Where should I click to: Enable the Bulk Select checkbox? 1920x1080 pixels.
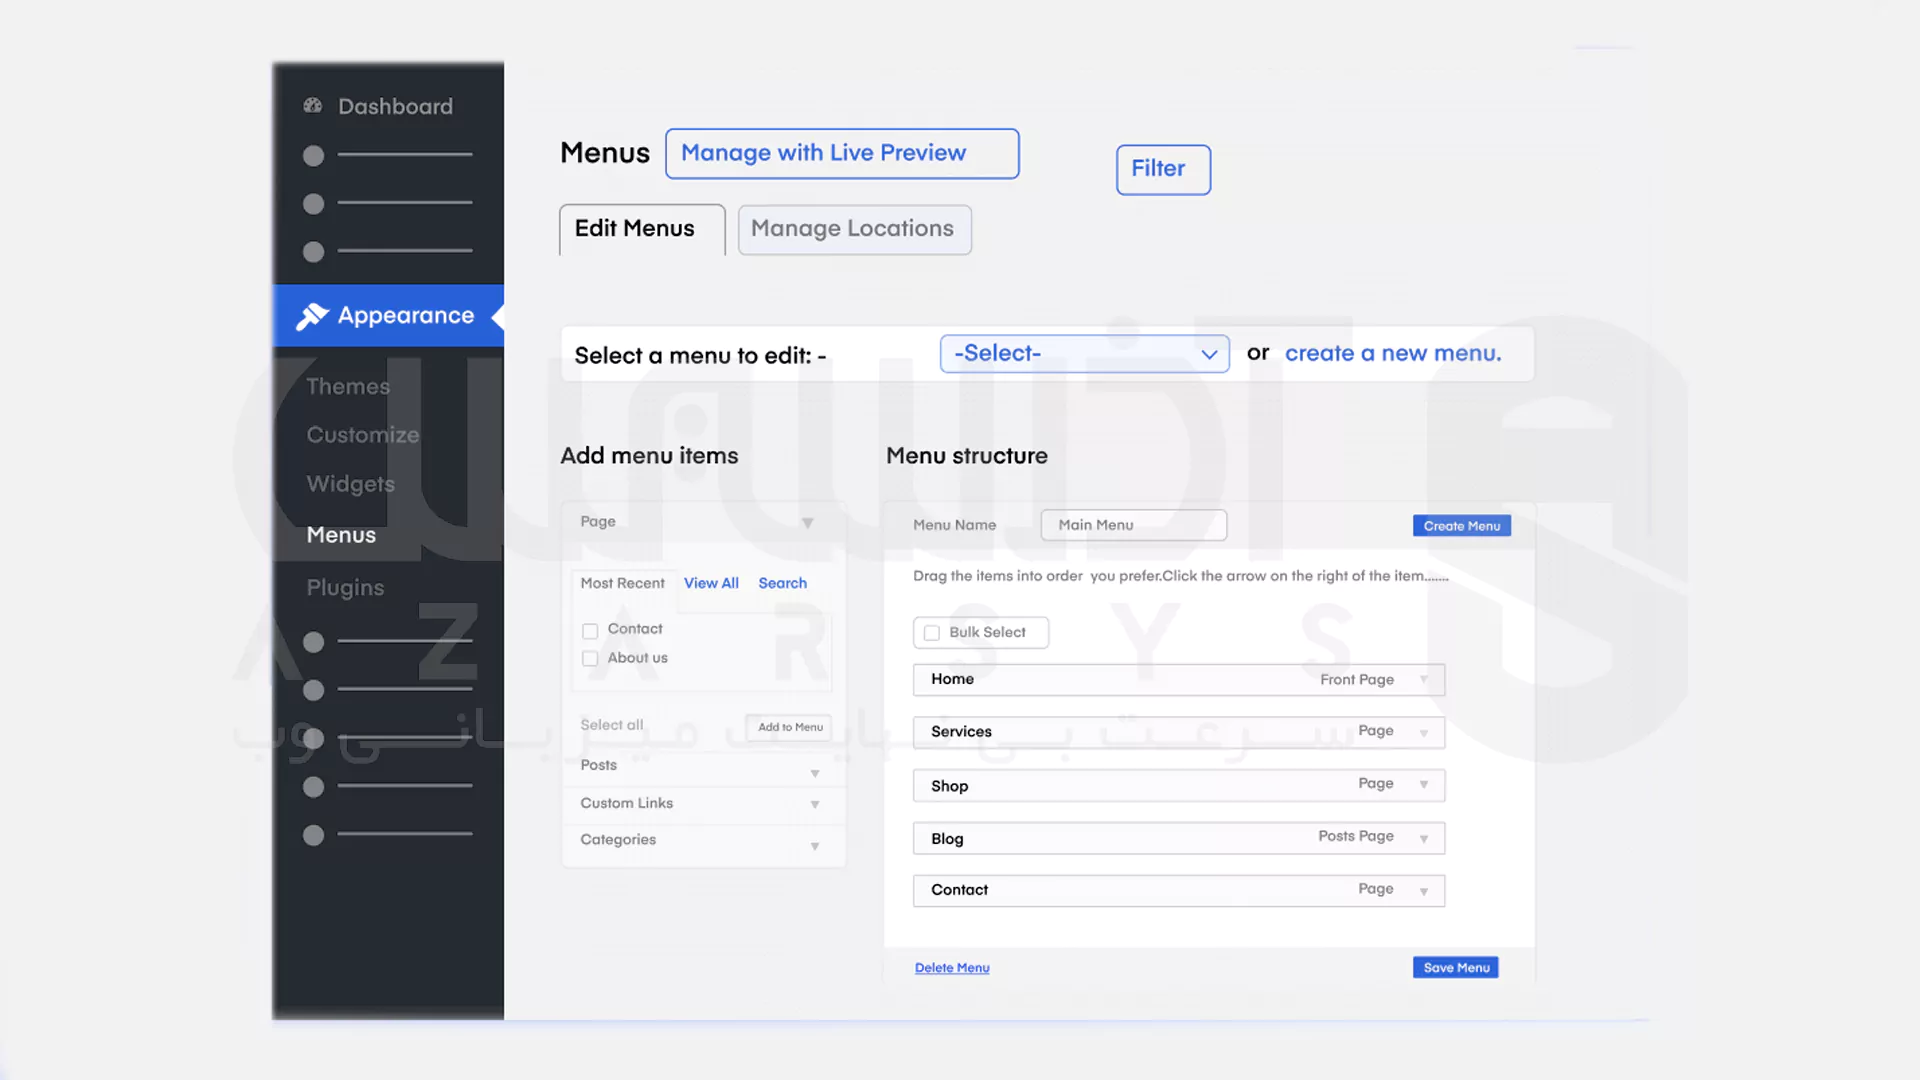932,633
